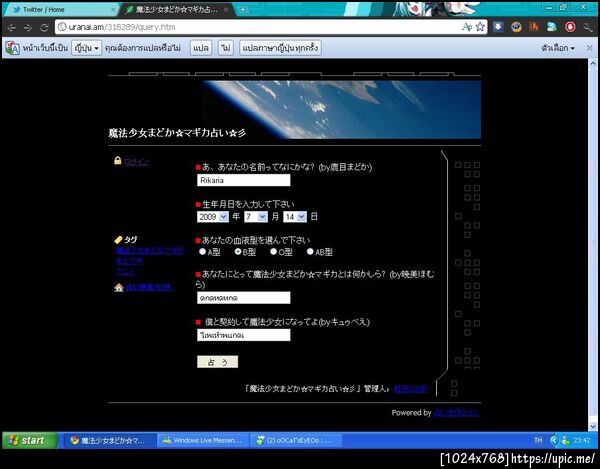Open the birth year dropdown showing 2009

pos(213,217)
